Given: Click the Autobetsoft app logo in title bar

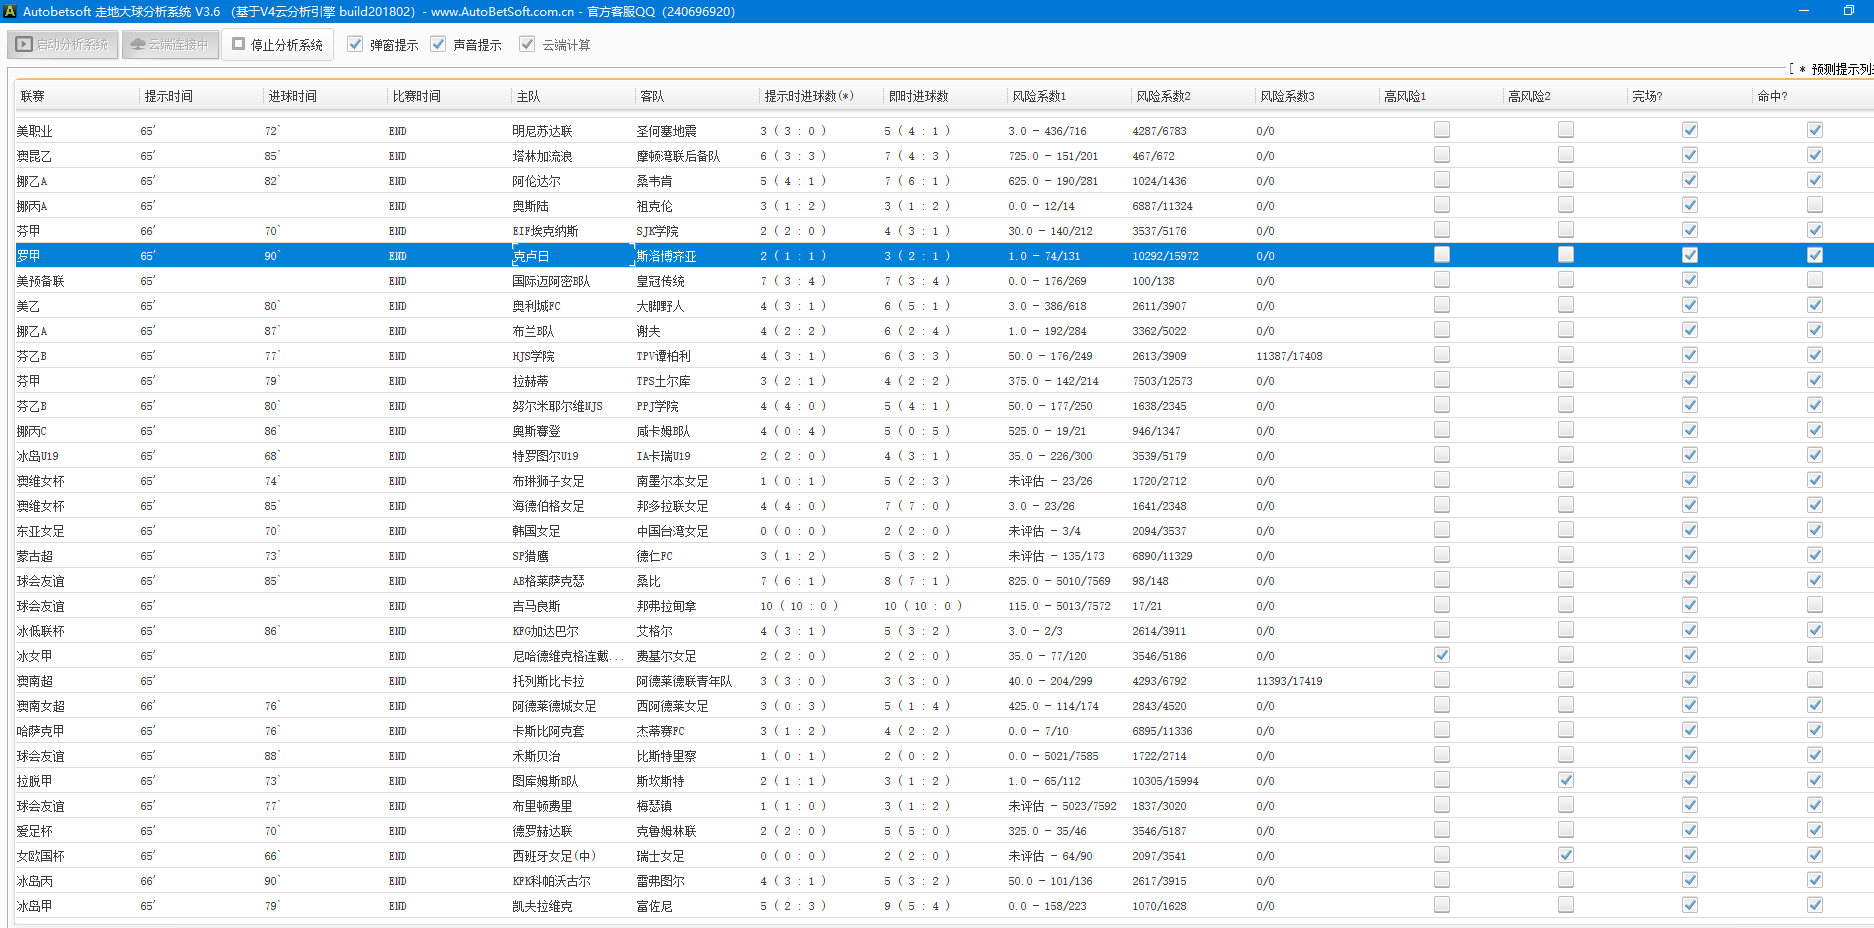Looking at the screenshot, I should [10, 11].
